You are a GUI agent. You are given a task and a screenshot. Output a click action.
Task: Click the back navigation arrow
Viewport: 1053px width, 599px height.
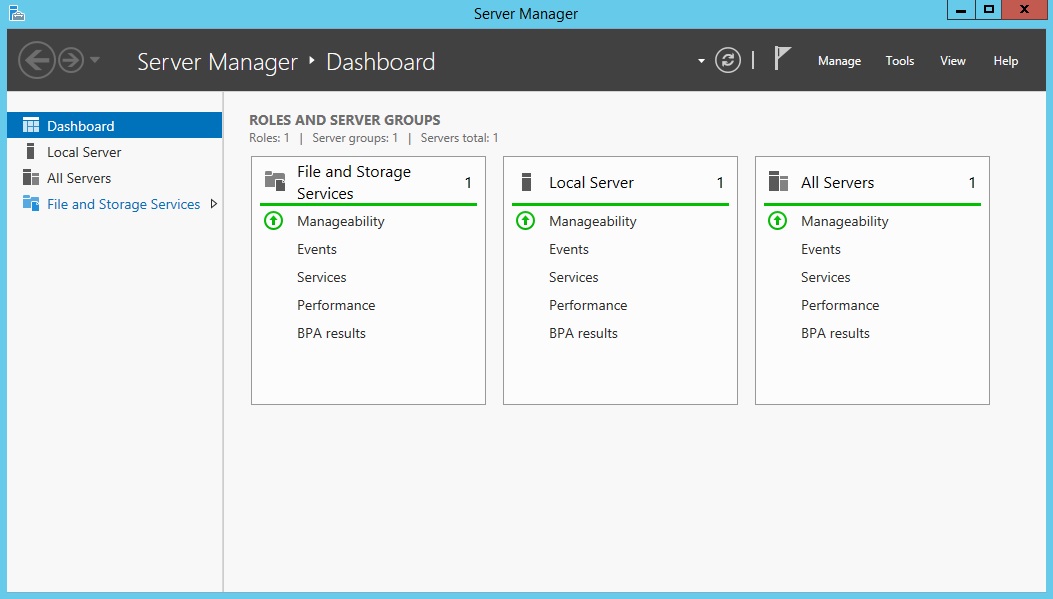pos(36,61)
